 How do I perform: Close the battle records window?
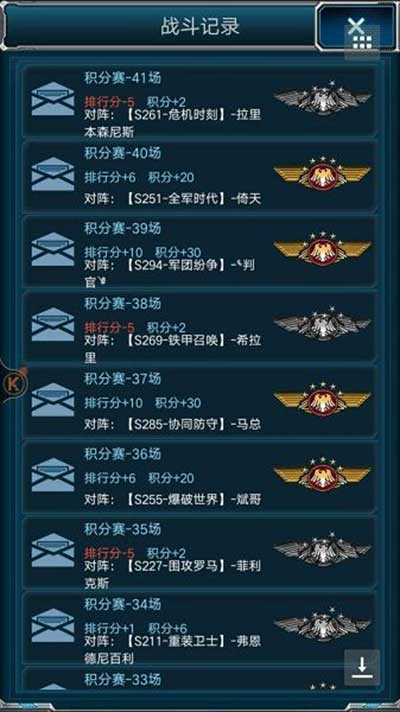356,26
